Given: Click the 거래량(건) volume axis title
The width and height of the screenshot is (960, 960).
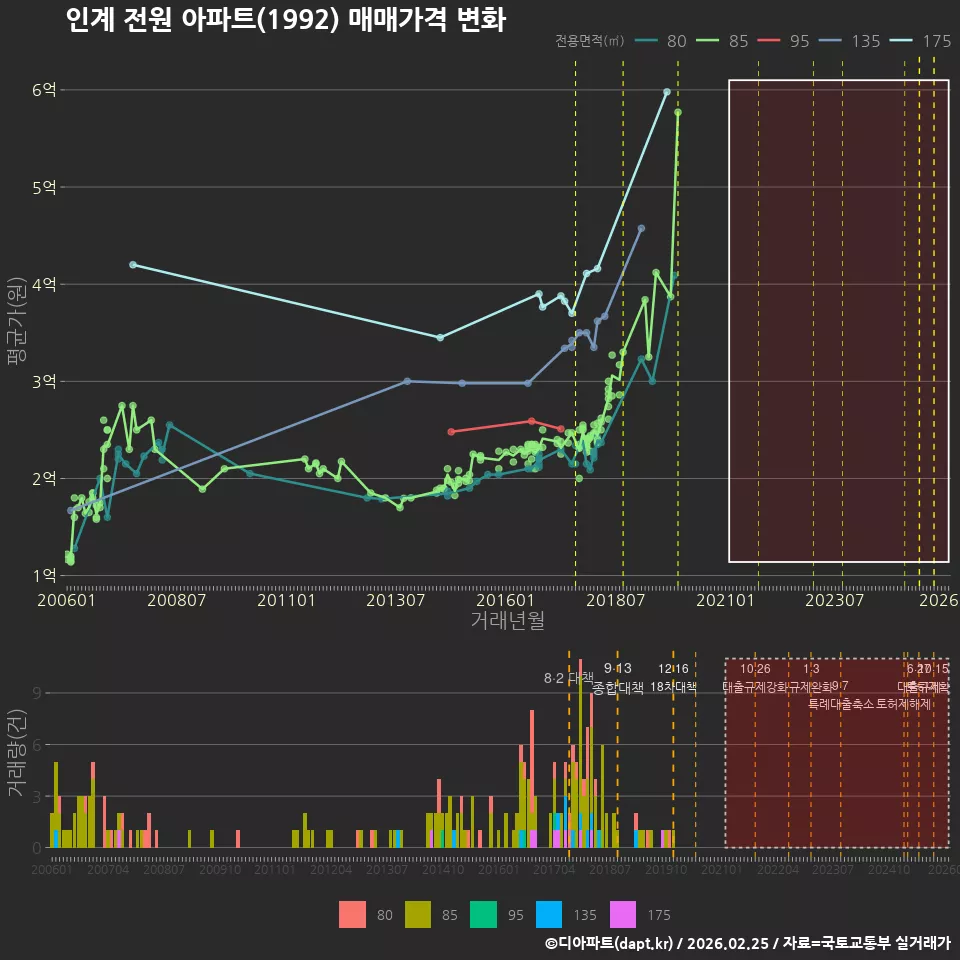Looking at the screenshot, I should click(x=17, y=753).
